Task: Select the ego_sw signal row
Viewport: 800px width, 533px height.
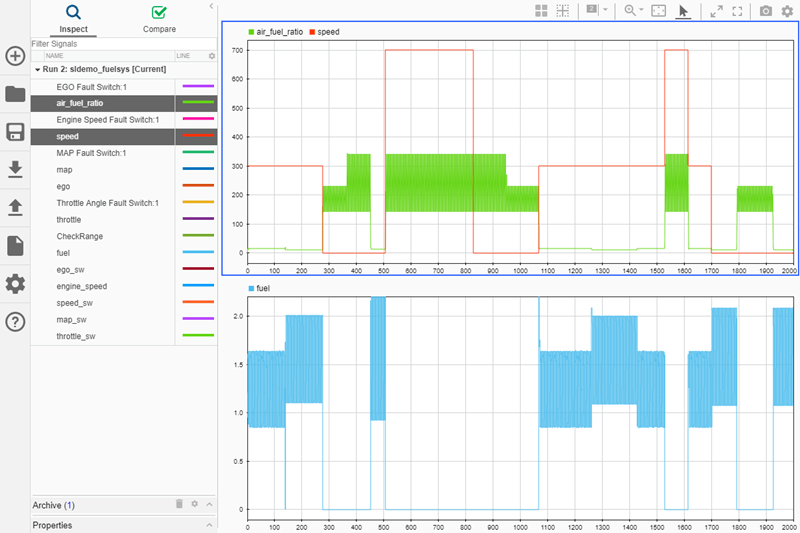Action: [x=124, y=270]
